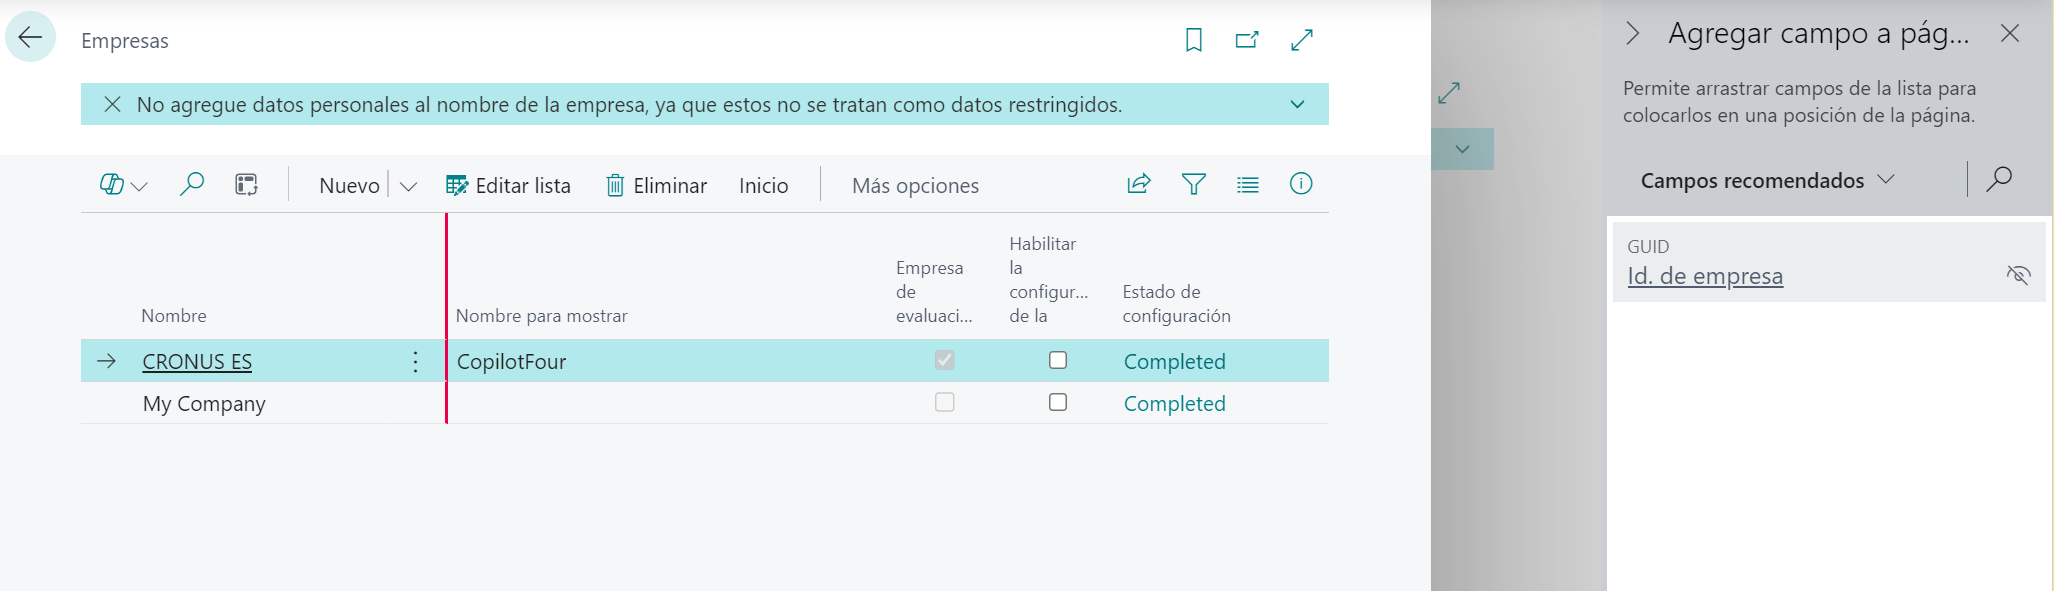Click the search magnifier in the toolbar

[191, 184]
